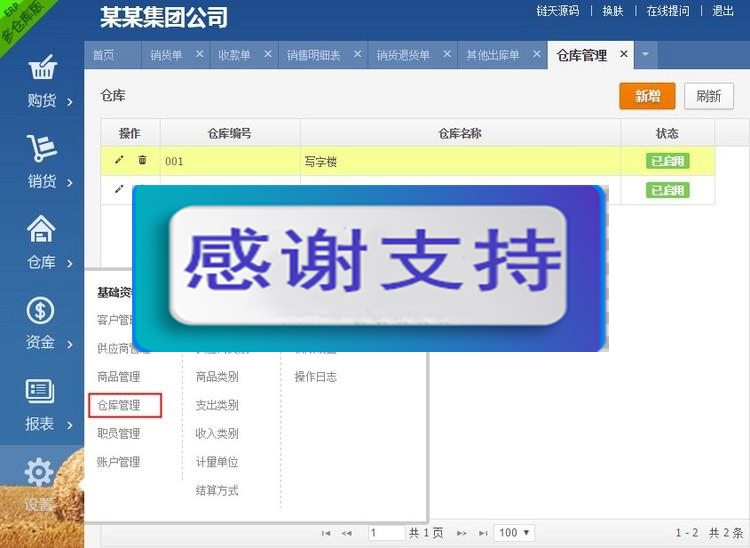Click the 刷新 refresh button

[708, 96]
